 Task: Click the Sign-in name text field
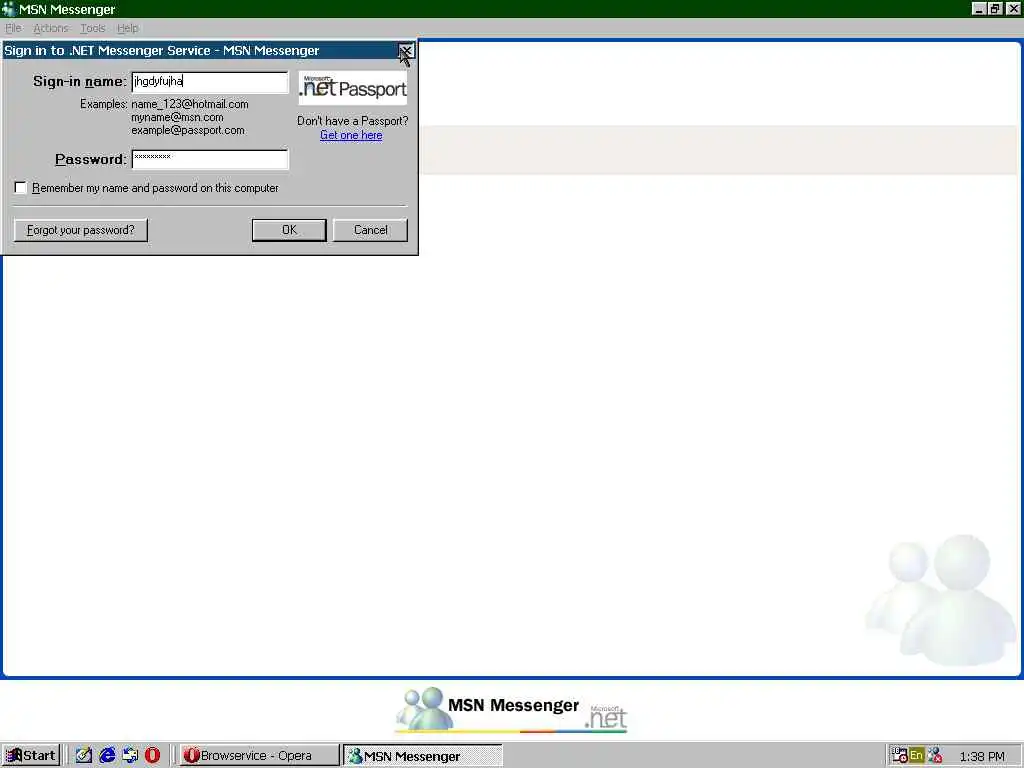pos(210,82)
